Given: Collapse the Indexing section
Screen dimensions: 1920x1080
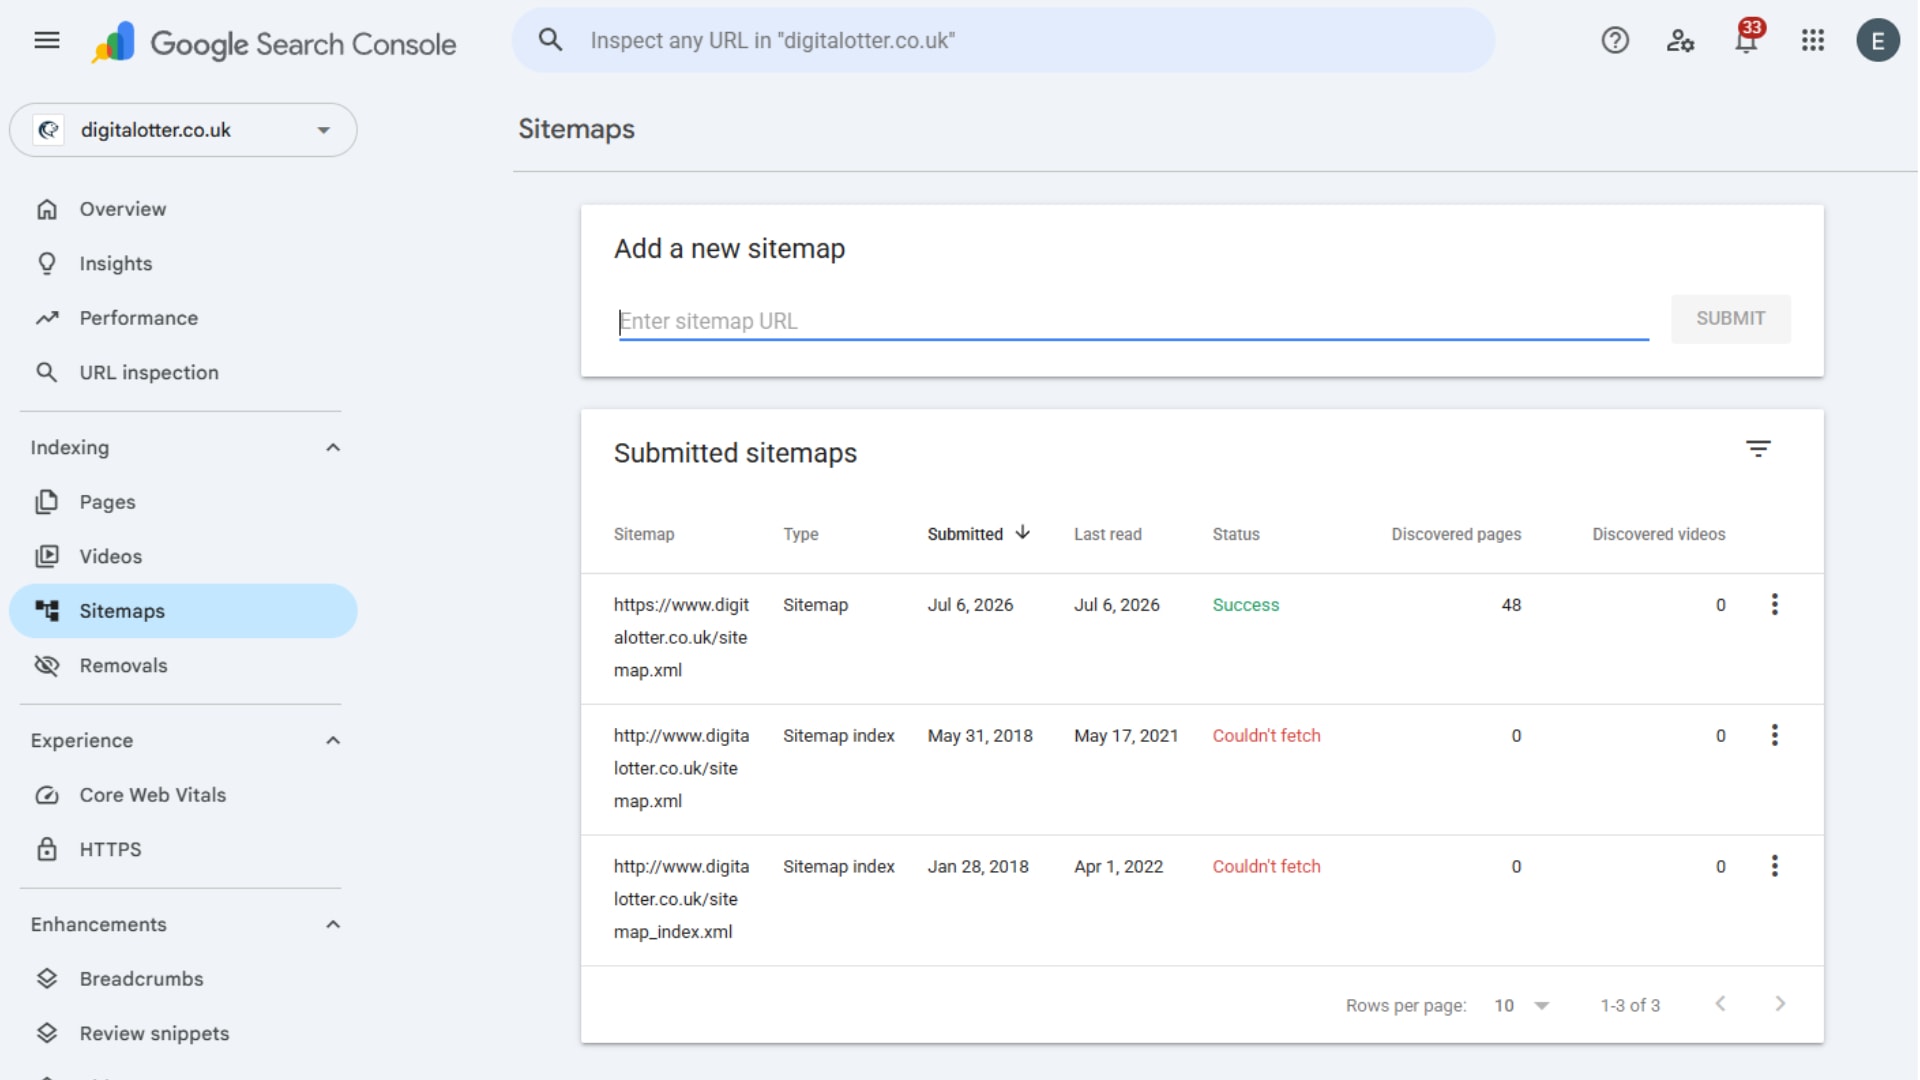Looking at the screenshot, I should [333, 448].
